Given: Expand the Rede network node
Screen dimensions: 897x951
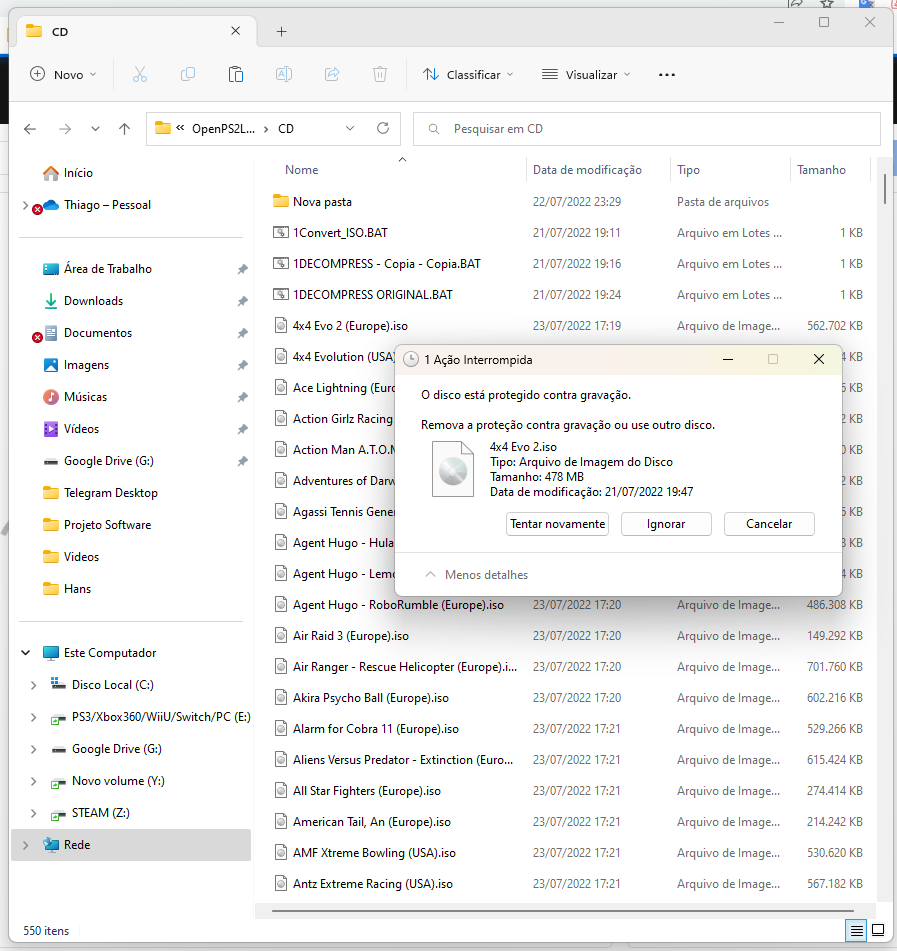Looking at the screenshot, I should click(x=25, y=845).
